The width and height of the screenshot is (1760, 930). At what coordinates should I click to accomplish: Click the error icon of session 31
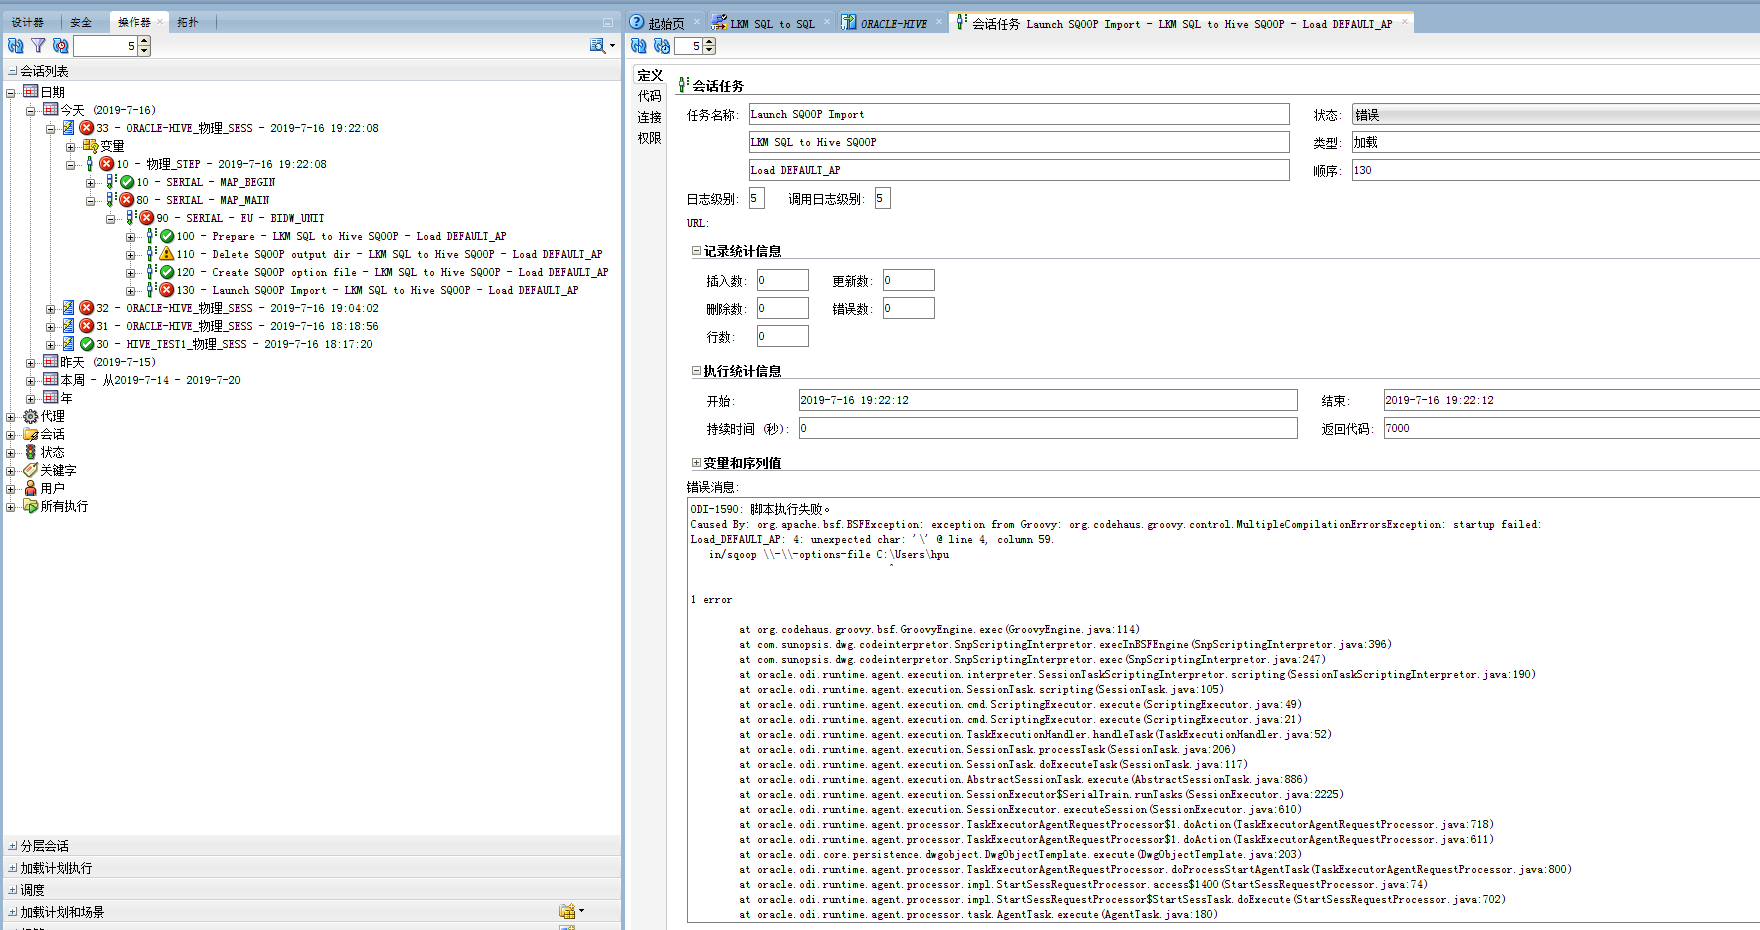[87, 326]
